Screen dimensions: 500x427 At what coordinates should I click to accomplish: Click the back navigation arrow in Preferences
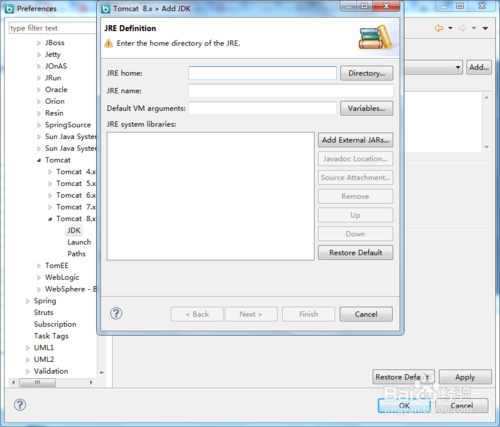coord(439,28)
